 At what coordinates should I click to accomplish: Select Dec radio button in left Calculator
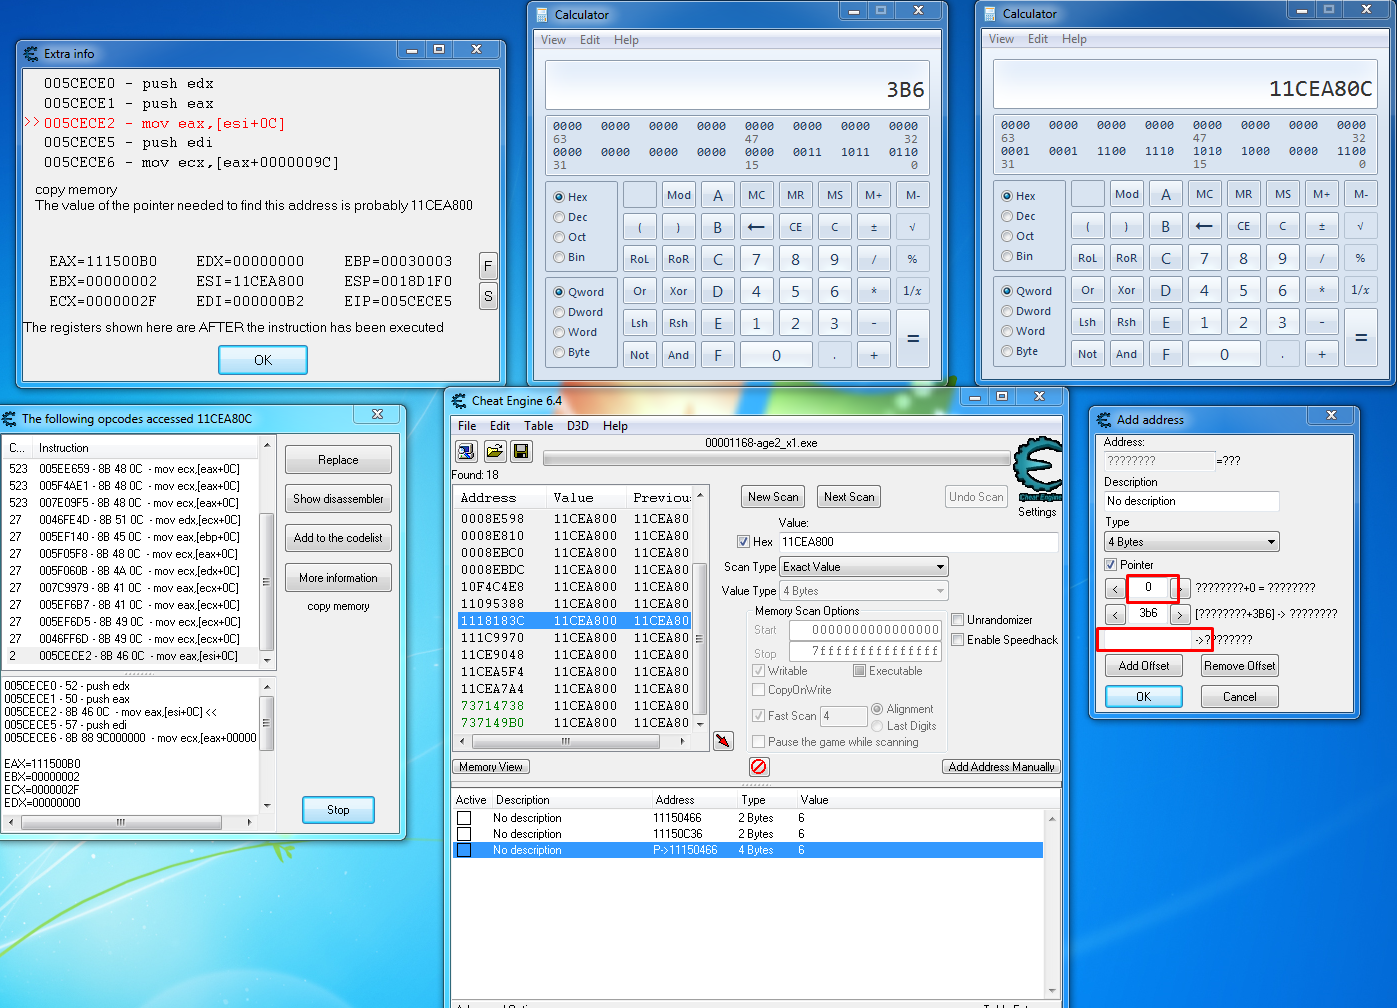(x=559, y=217)
